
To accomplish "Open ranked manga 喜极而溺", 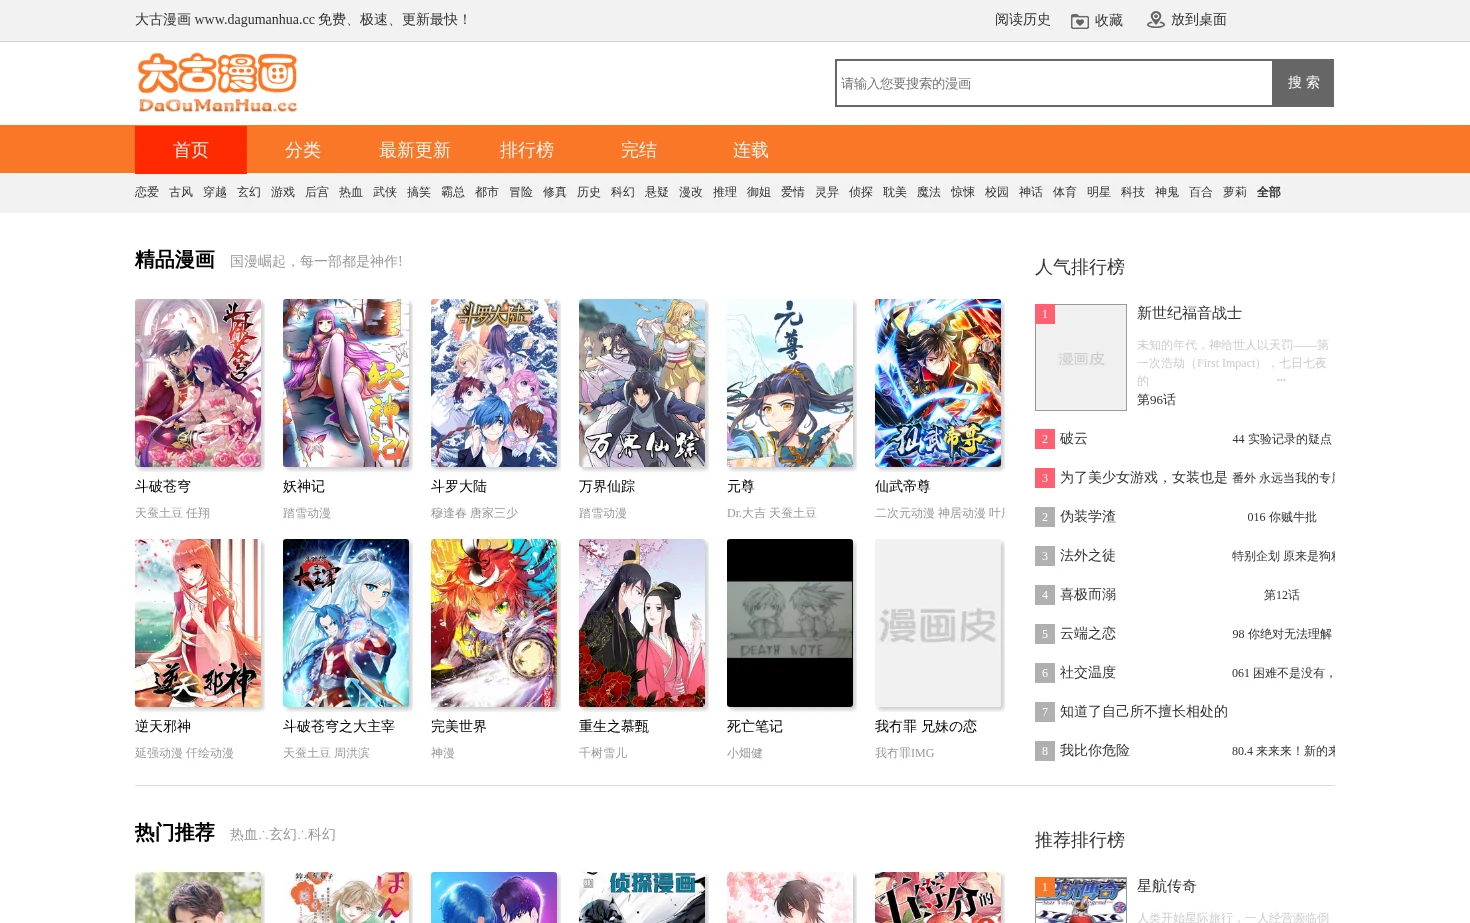I will click(x=1088, y=595).
